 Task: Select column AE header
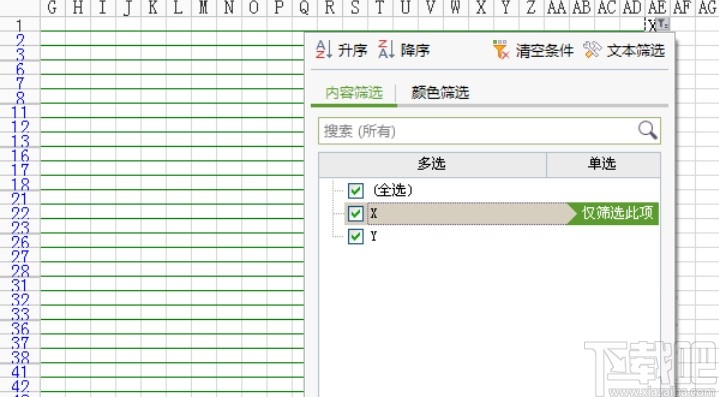tap(657, 7)
